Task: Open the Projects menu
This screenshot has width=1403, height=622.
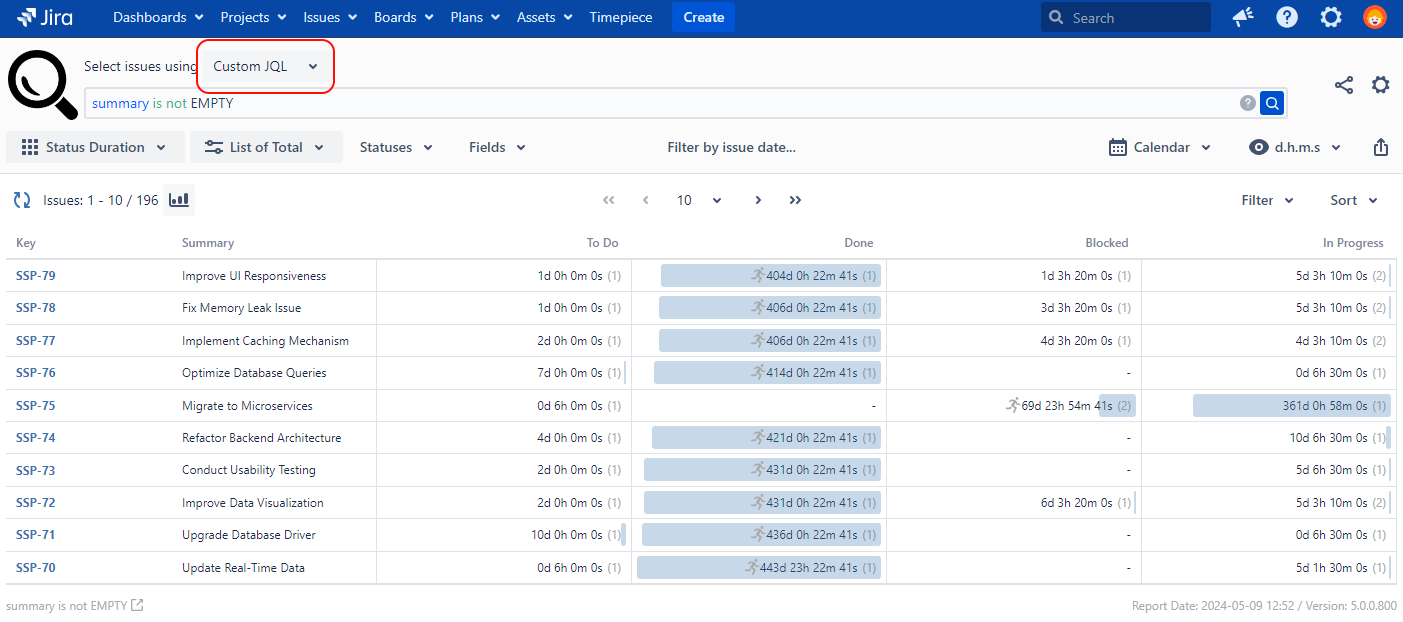Action: [x=253, y=17]
